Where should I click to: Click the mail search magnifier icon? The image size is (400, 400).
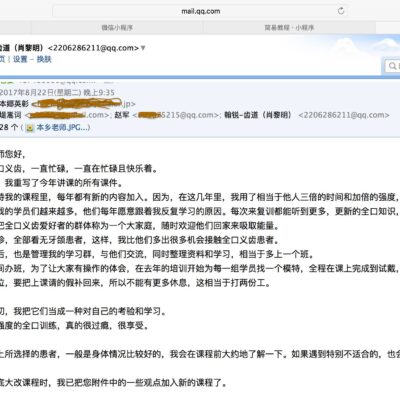pyautogui.click(x=392, y=66)
